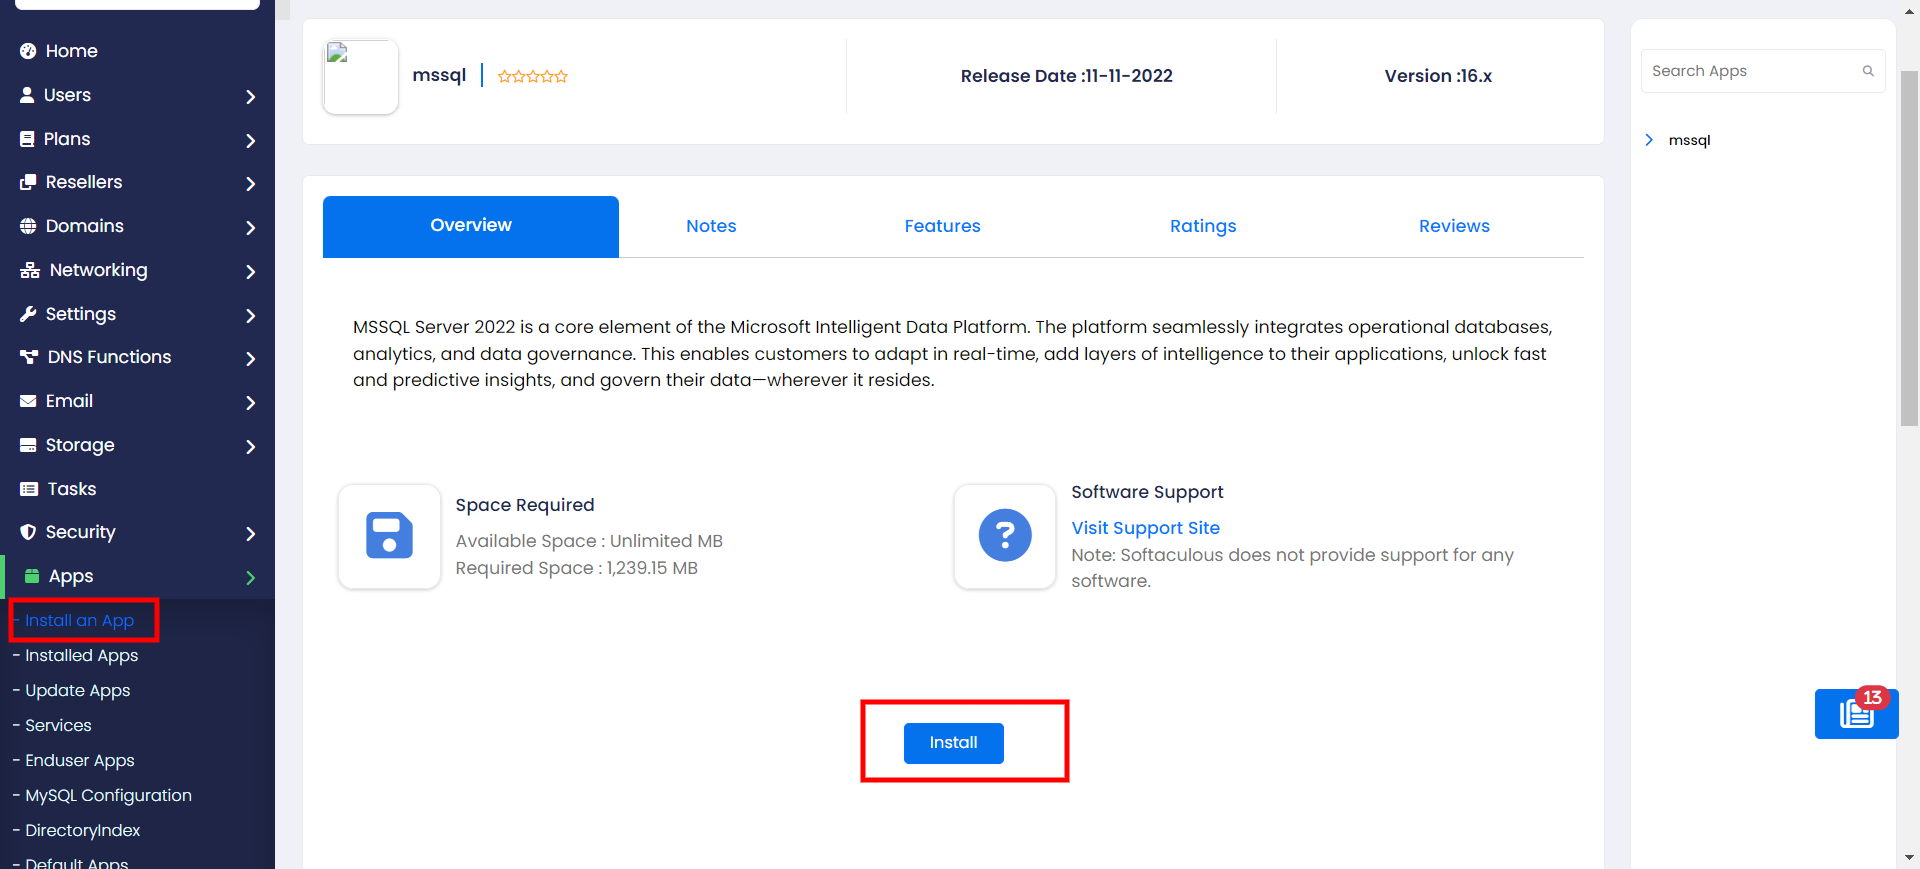Viewport: 1920px width, 869px height.
Task: Click the Domains globe icon
Action: (x=28, y=226)
